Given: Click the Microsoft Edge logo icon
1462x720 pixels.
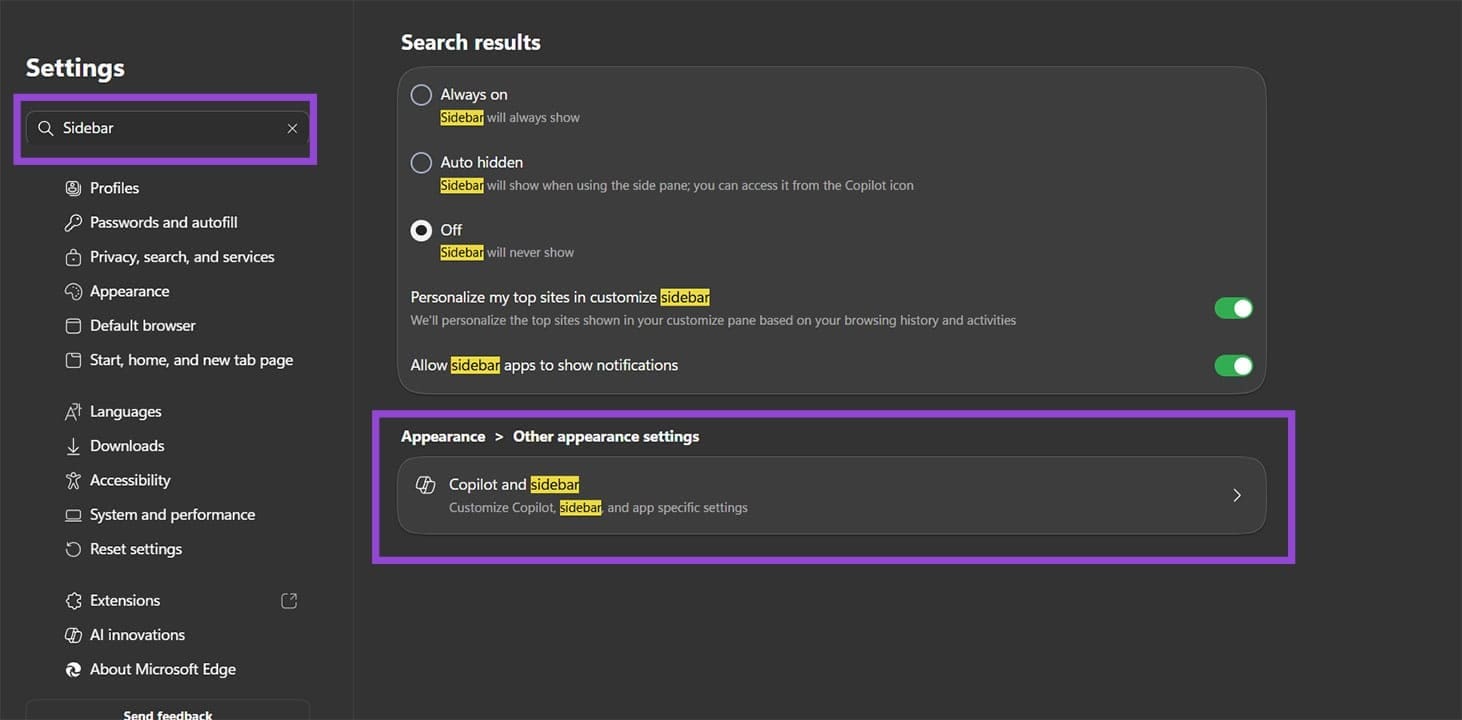Looking at the screenshot, I should click(x=73, y=670).
